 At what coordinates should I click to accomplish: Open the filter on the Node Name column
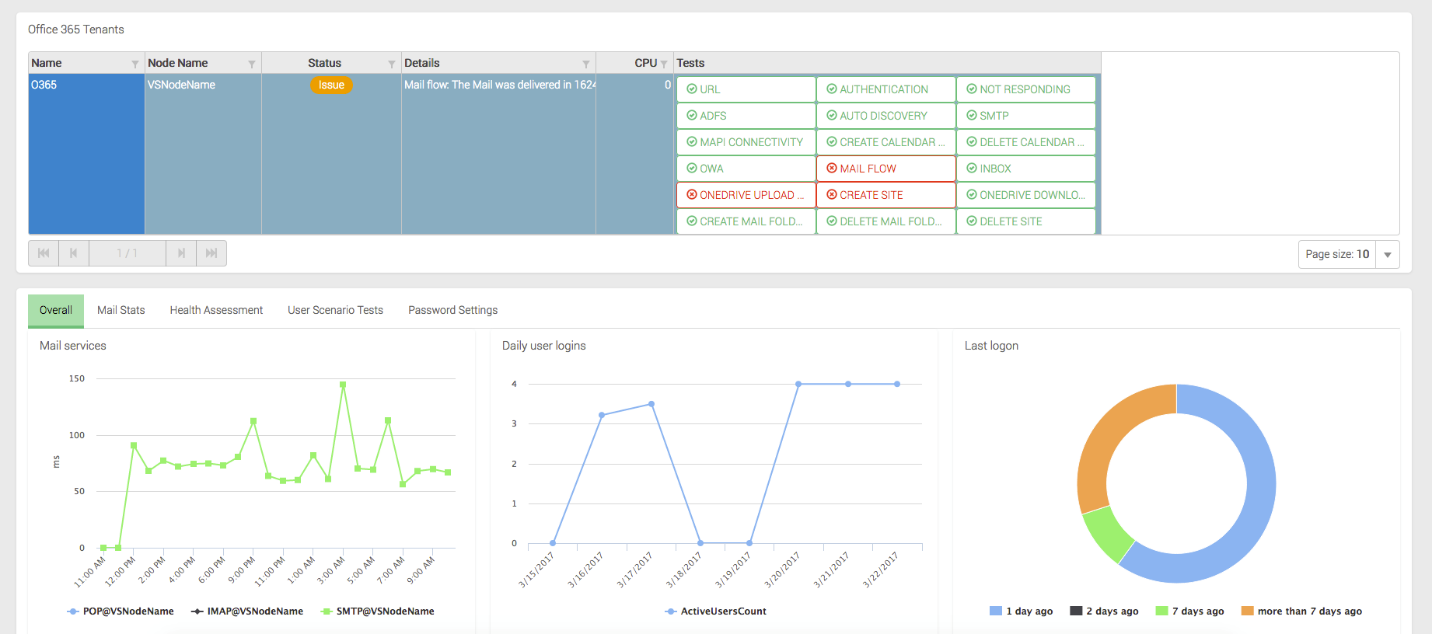[252, 64]
